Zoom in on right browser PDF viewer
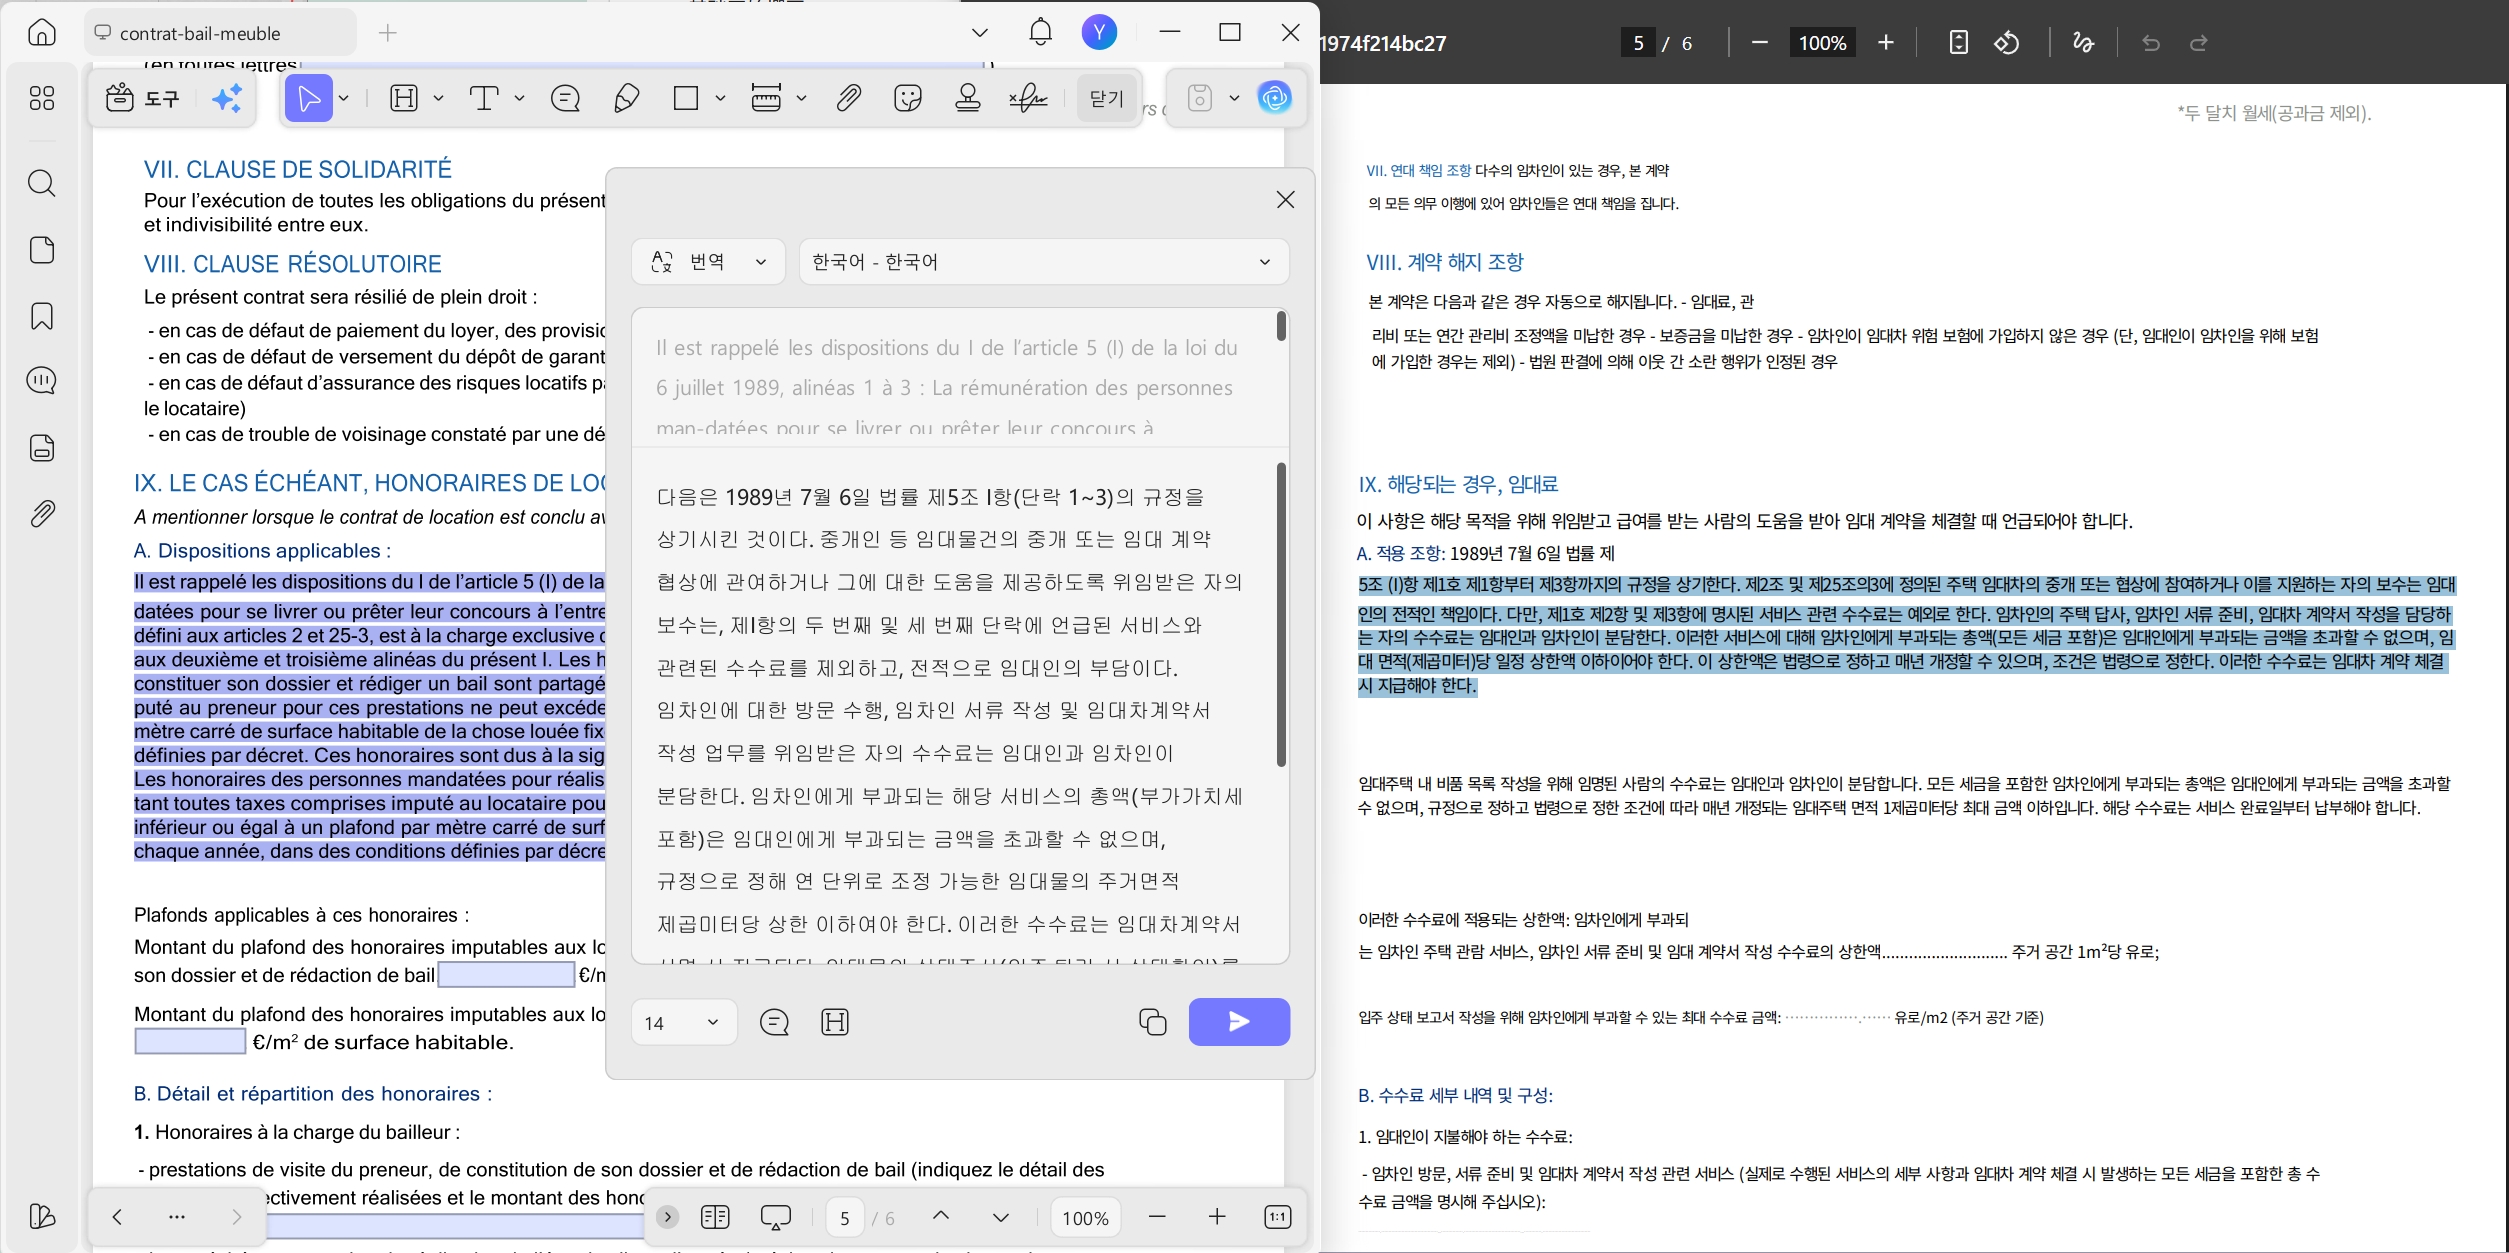 [x=1886, y=43]
